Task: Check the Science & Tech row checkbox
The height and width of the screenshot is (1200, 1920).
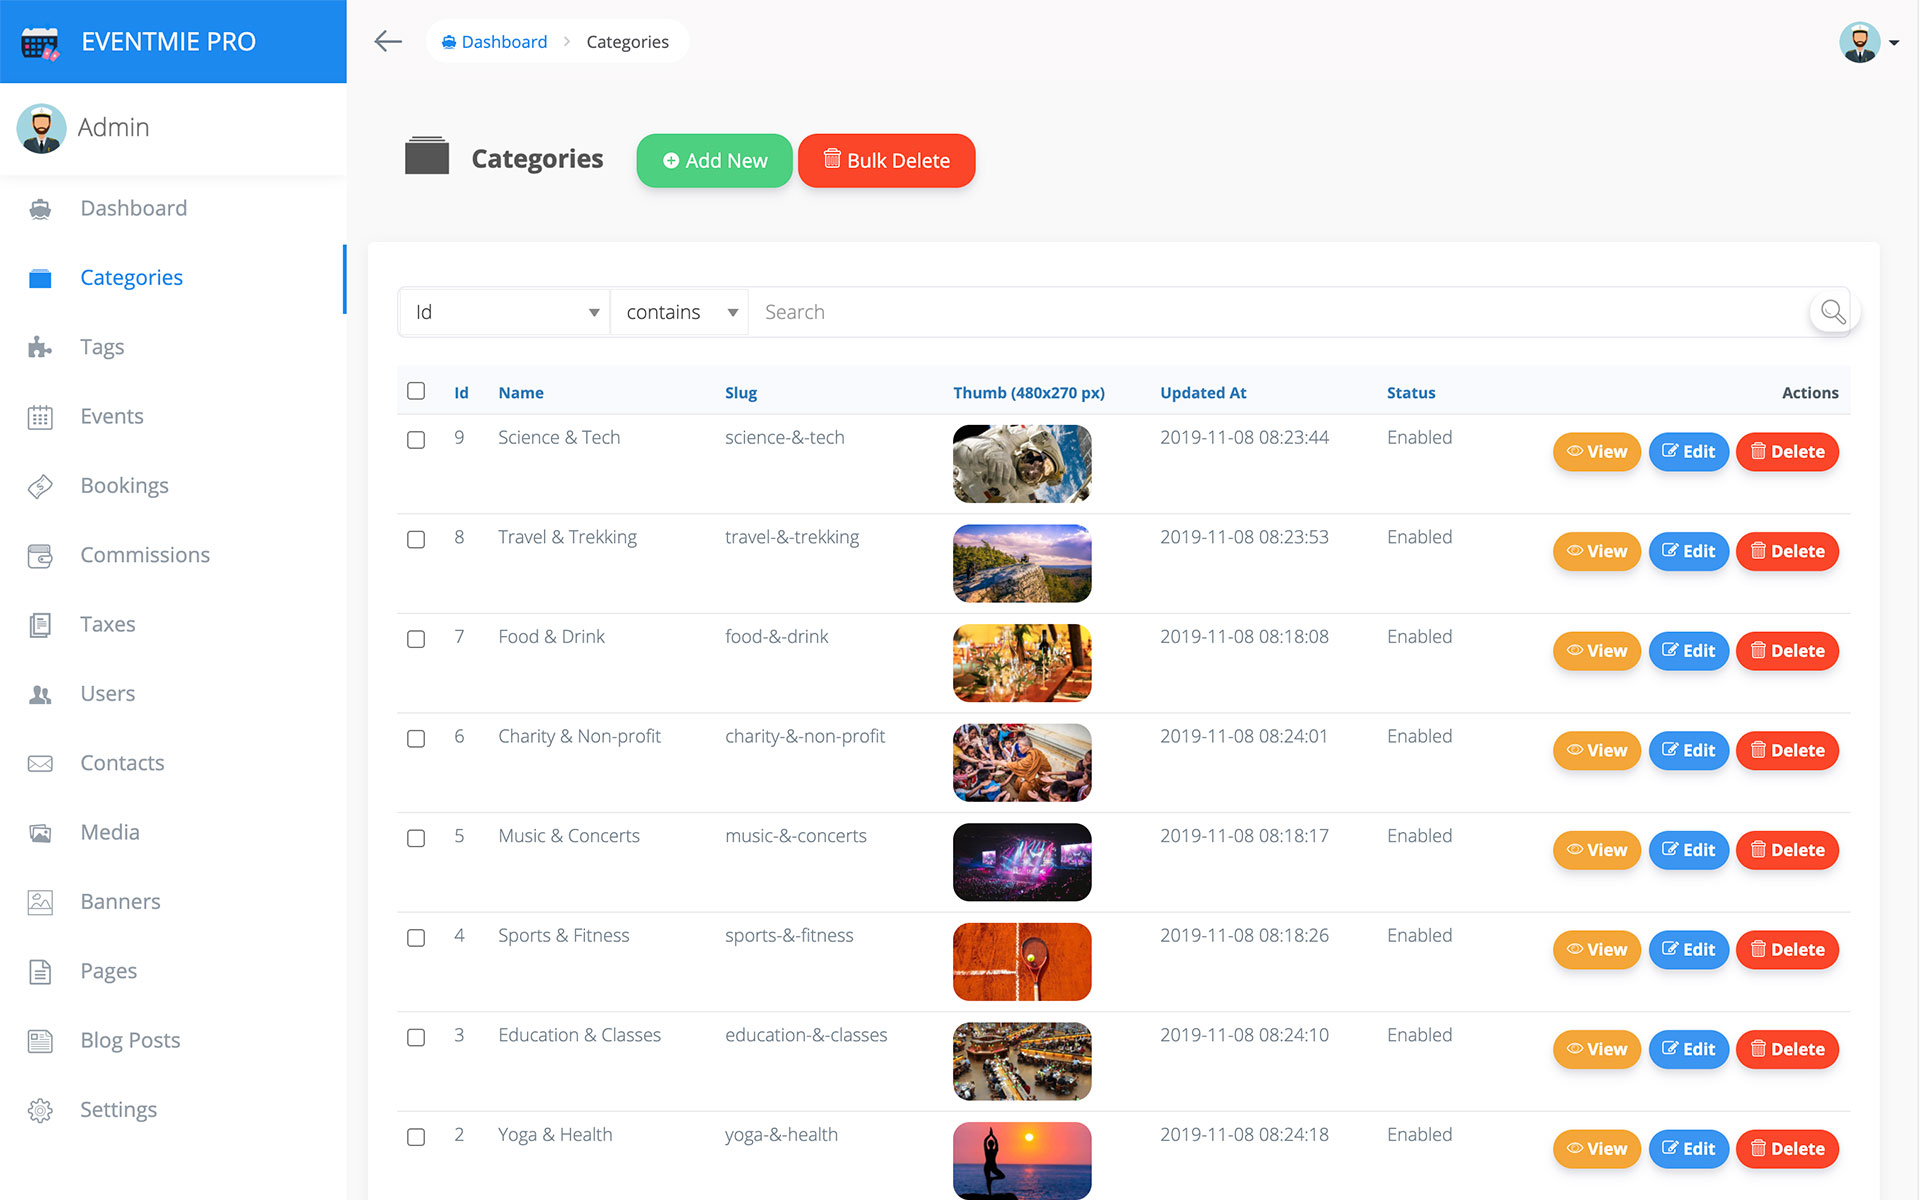Action: pyautogui.click(x=416, y=440)
